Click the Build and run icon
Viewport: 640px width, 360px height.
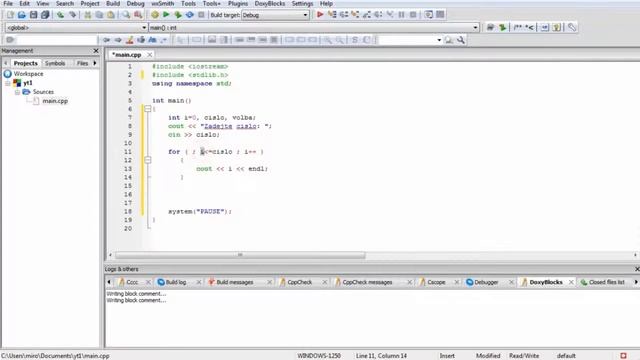pos(178,15)
